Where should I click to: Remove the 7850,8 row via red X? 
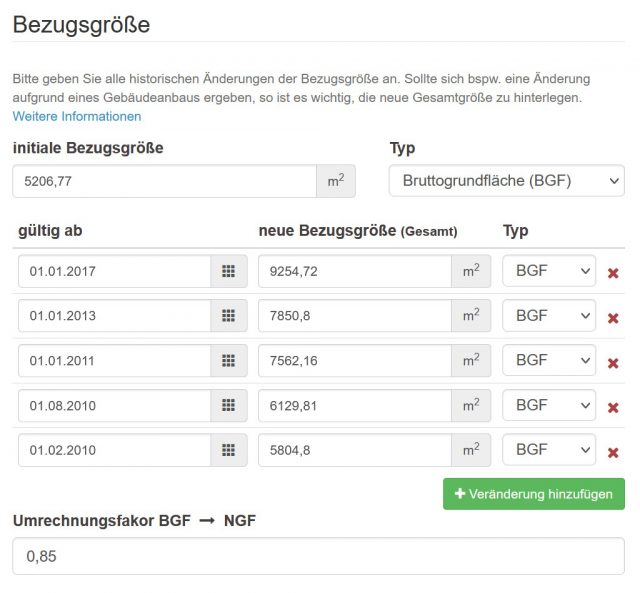613,318
